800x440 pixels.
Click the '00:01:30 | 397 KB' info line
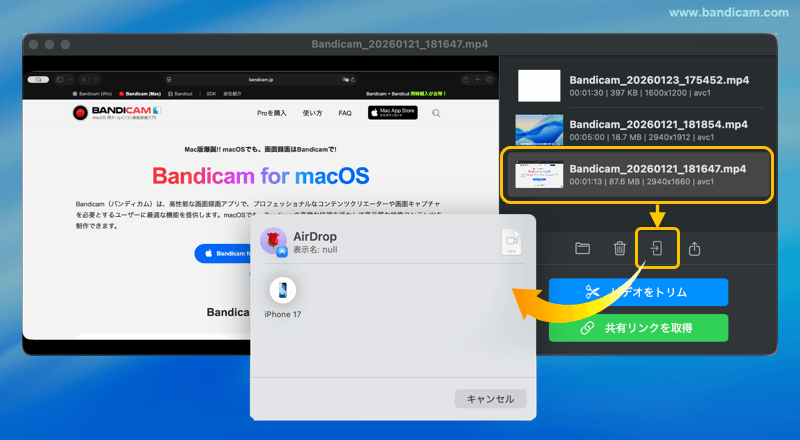[640, 93]
